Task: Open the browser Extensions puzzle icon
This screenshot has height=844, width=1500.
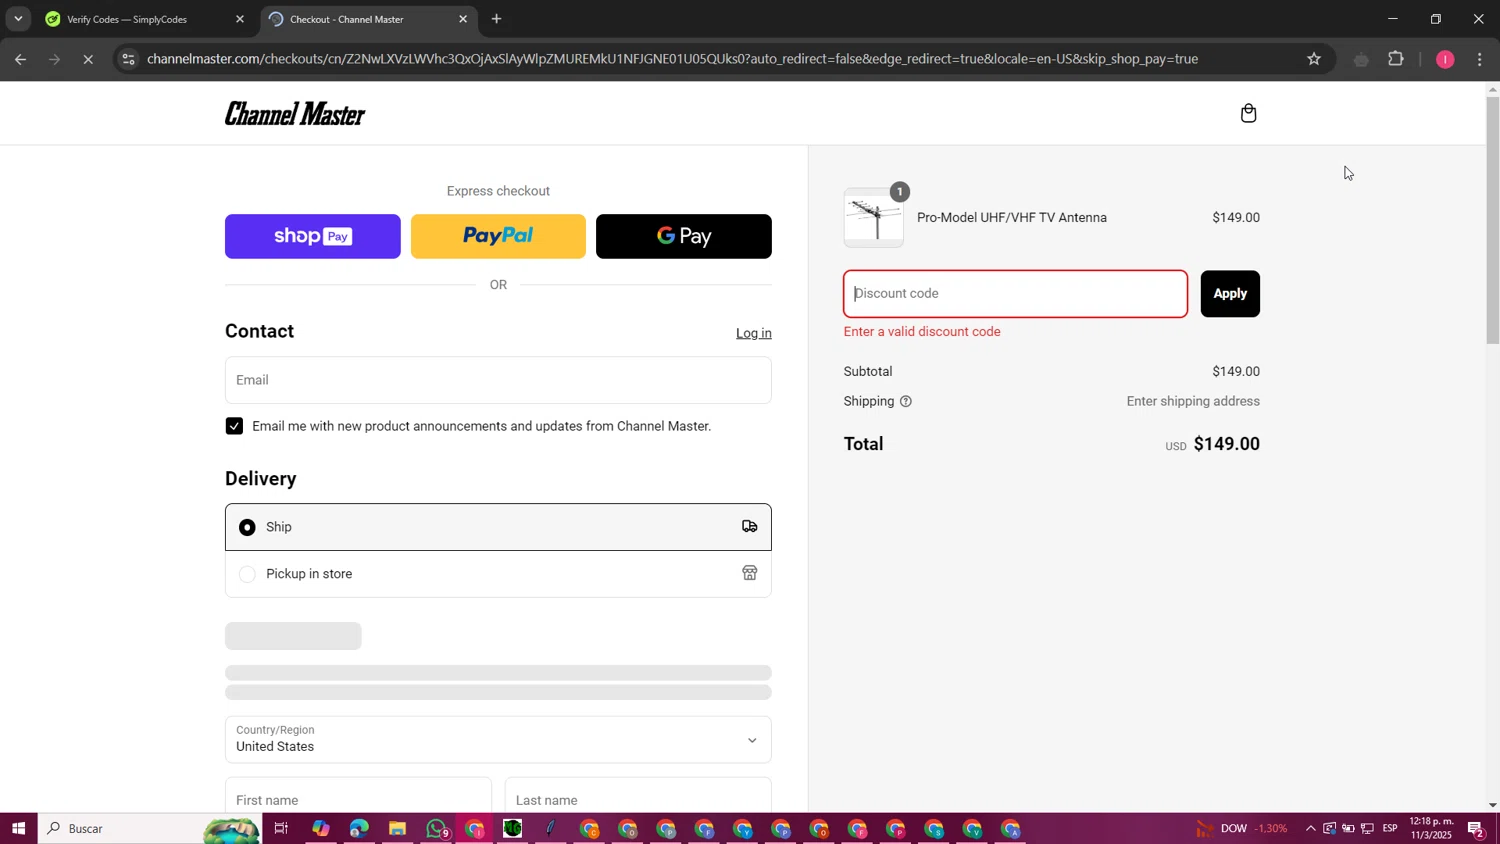Action: (1397, 59)
